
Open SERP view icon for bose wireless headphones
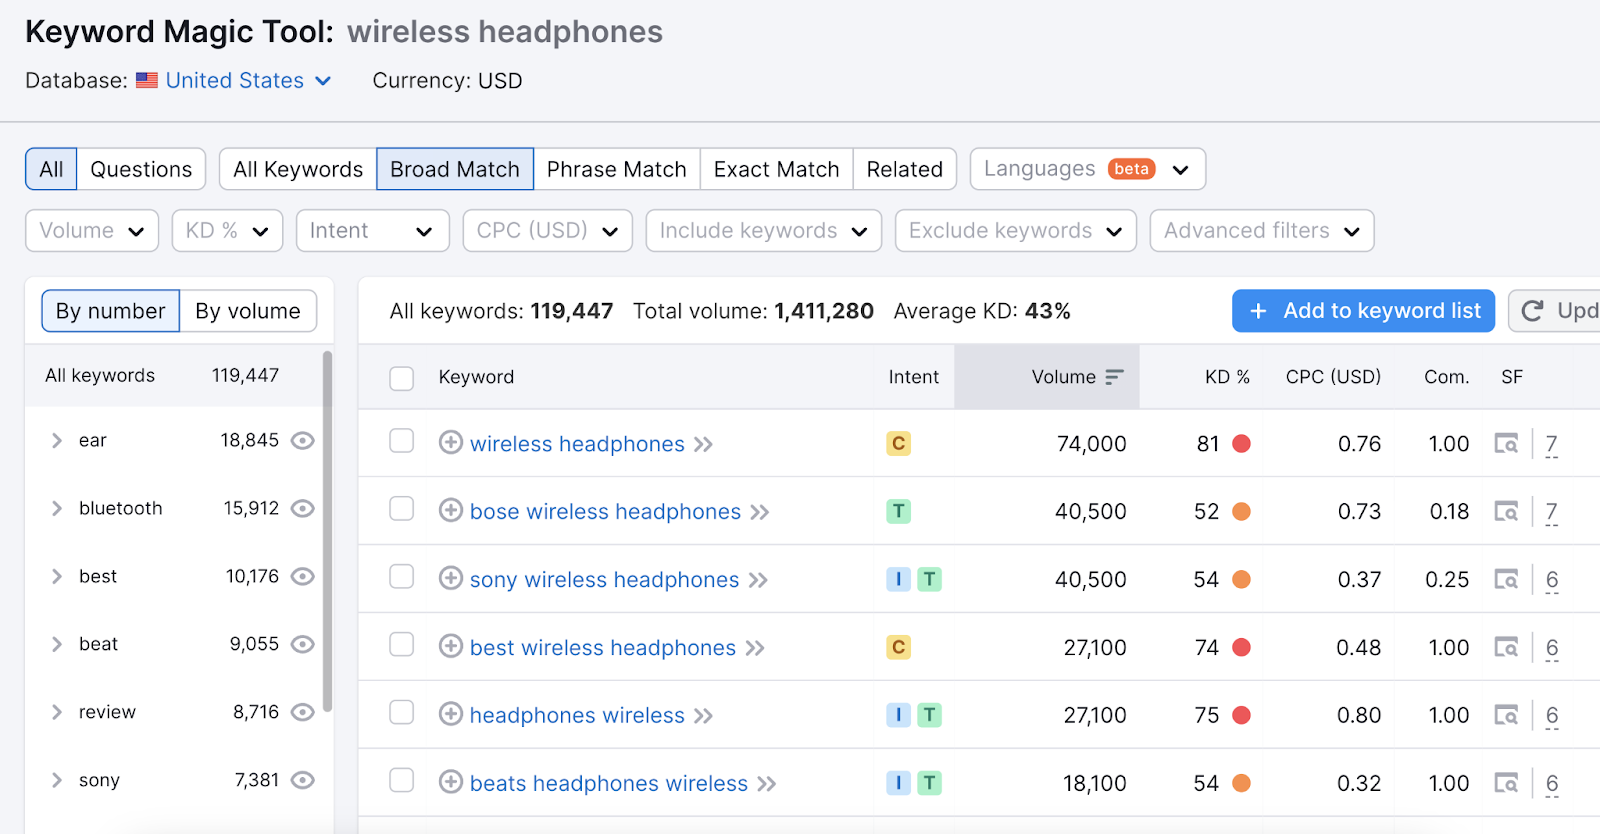[1505, 511]
